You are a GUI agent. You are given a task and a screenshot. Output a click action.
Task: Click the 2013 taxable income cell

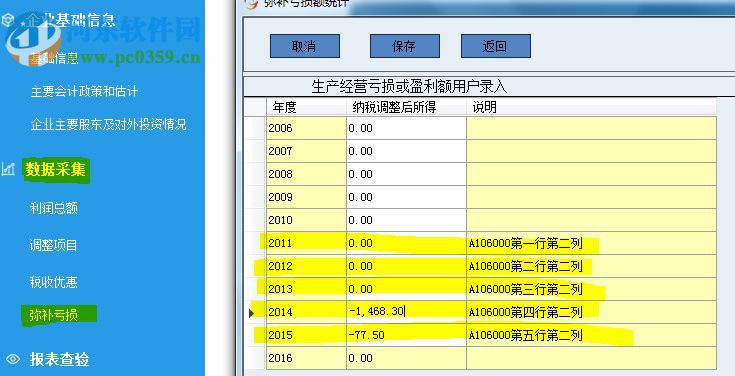(406, 289)
